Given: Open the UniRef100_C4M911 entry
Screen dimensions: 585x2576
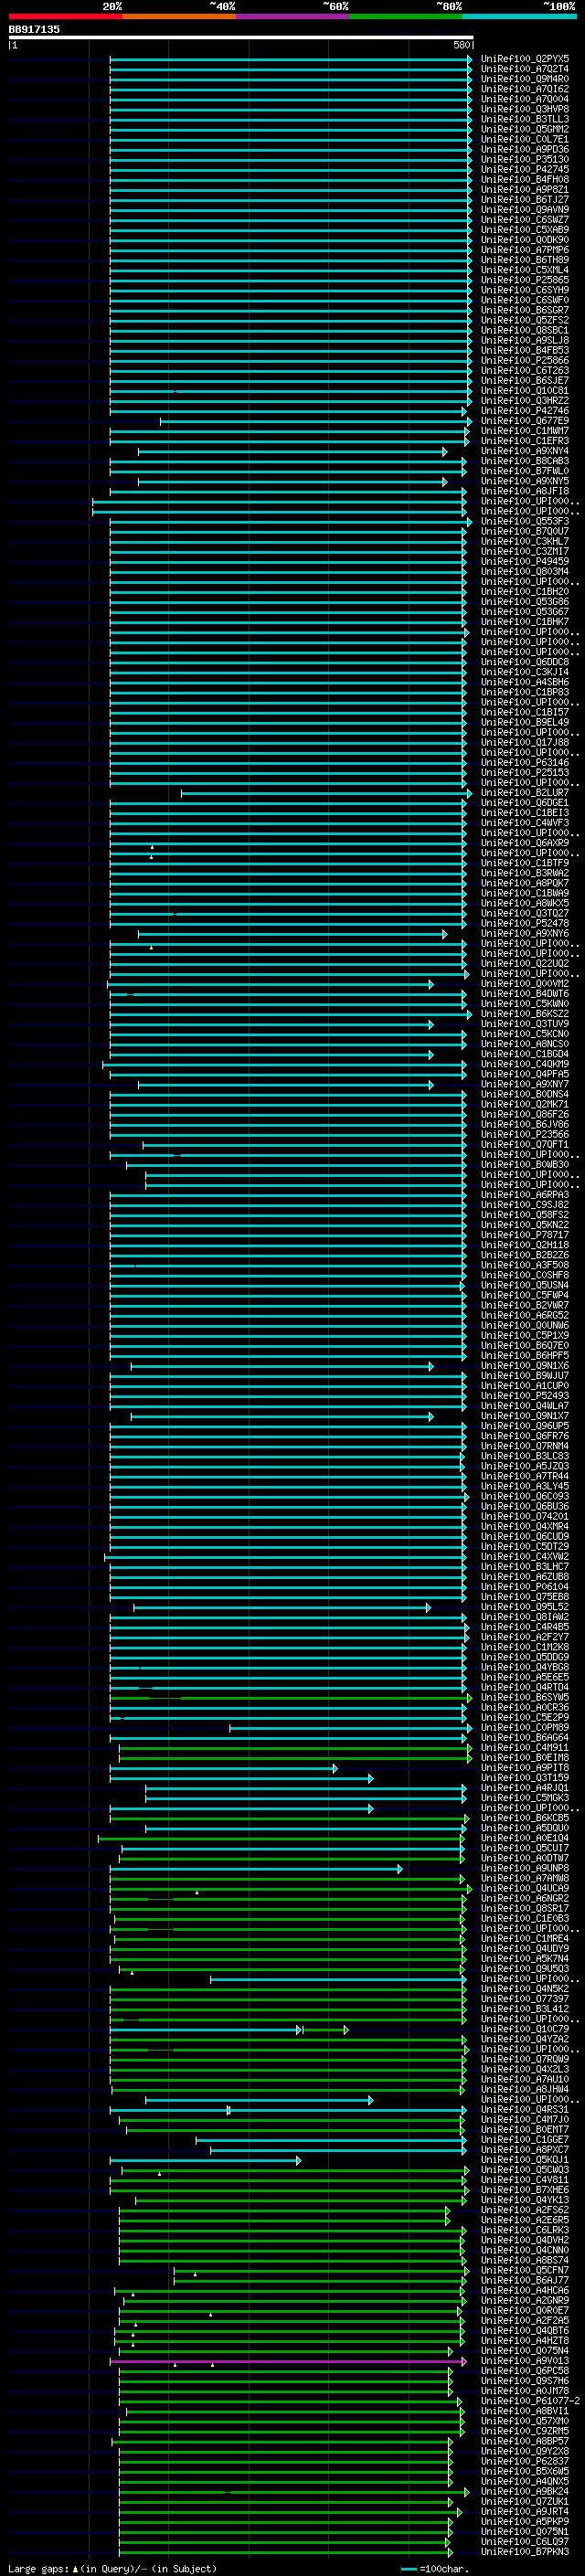Looking at the screenshot, I should tap(525, 1748).
